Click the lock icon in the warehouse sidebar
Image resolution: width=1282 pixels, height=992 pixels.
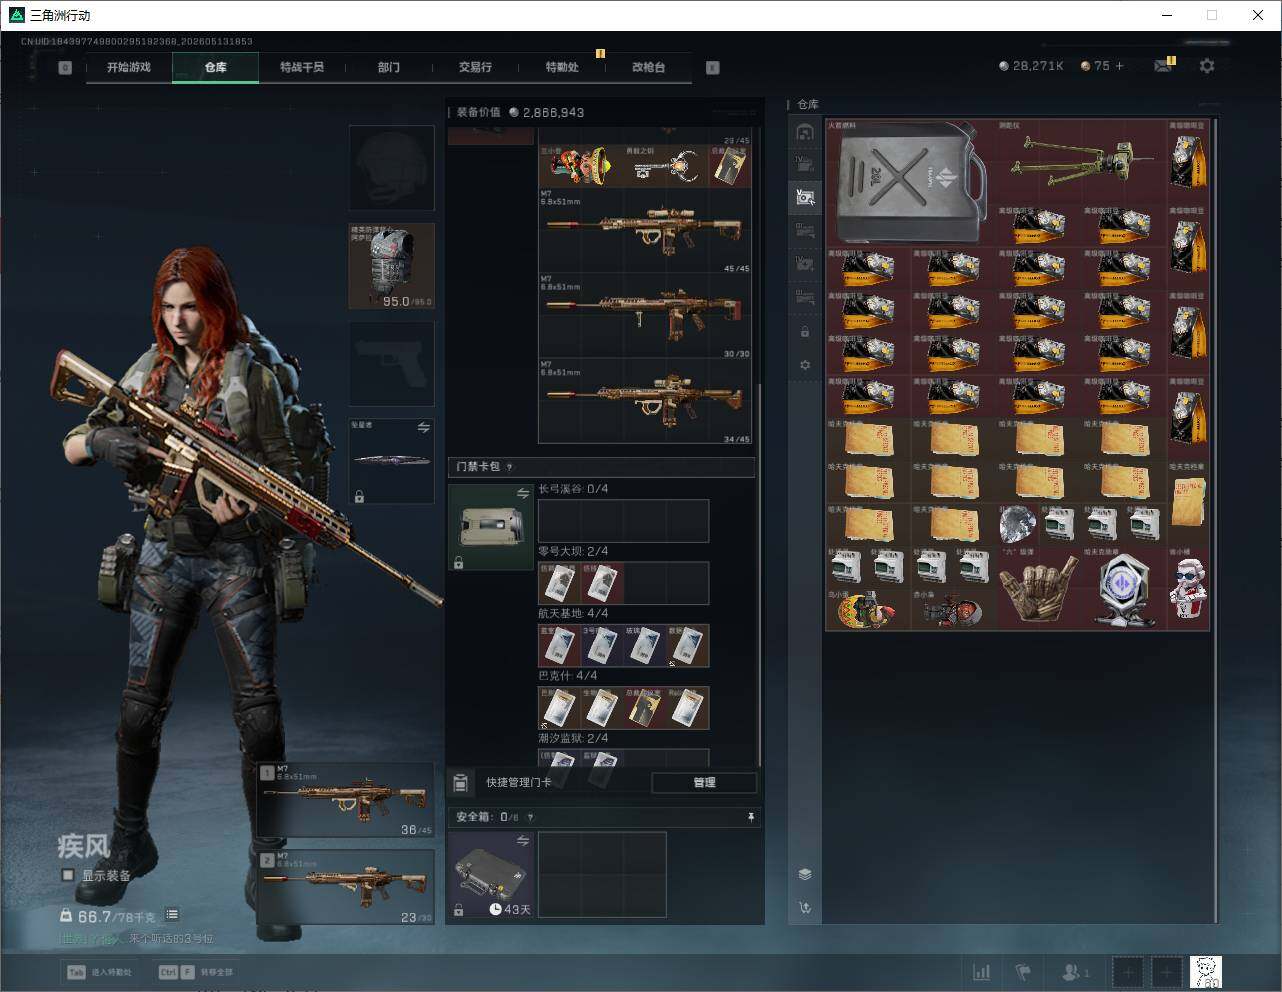805,331
